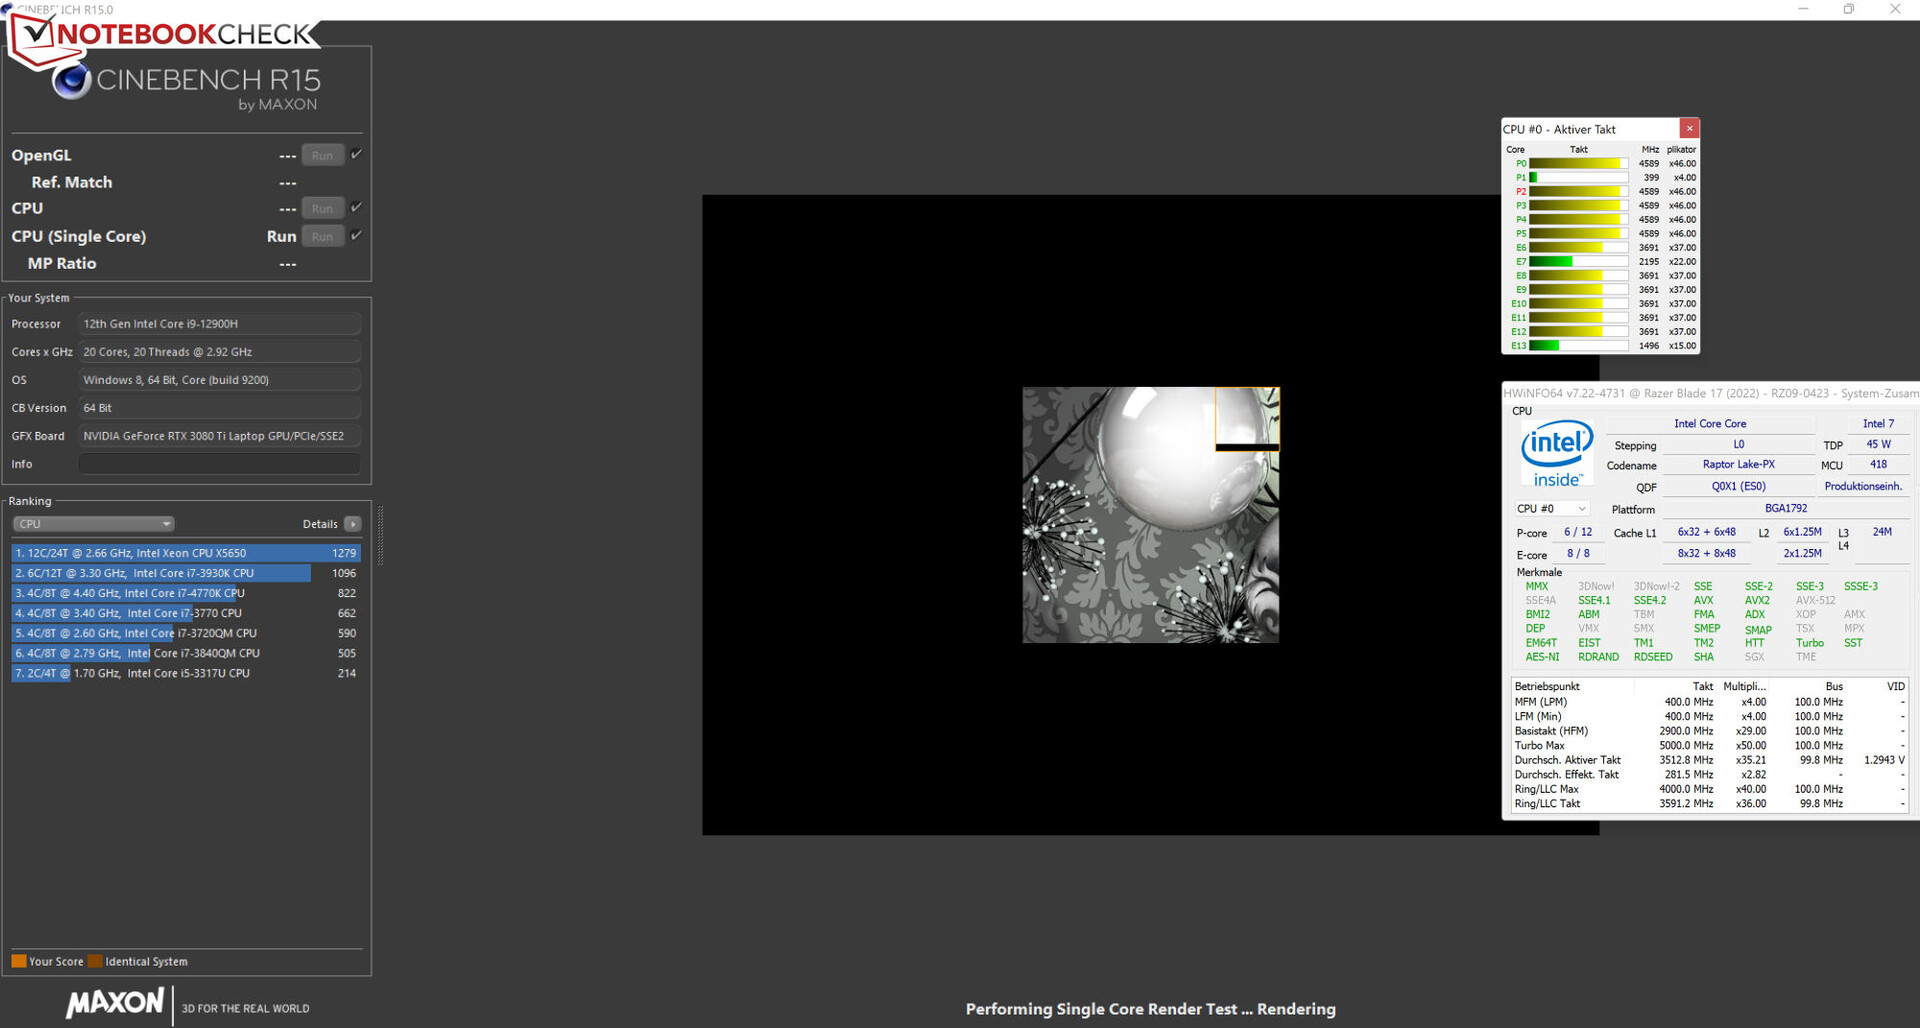
Task: Click the BGA1792 platform value
Action: tap(1786, 508)
